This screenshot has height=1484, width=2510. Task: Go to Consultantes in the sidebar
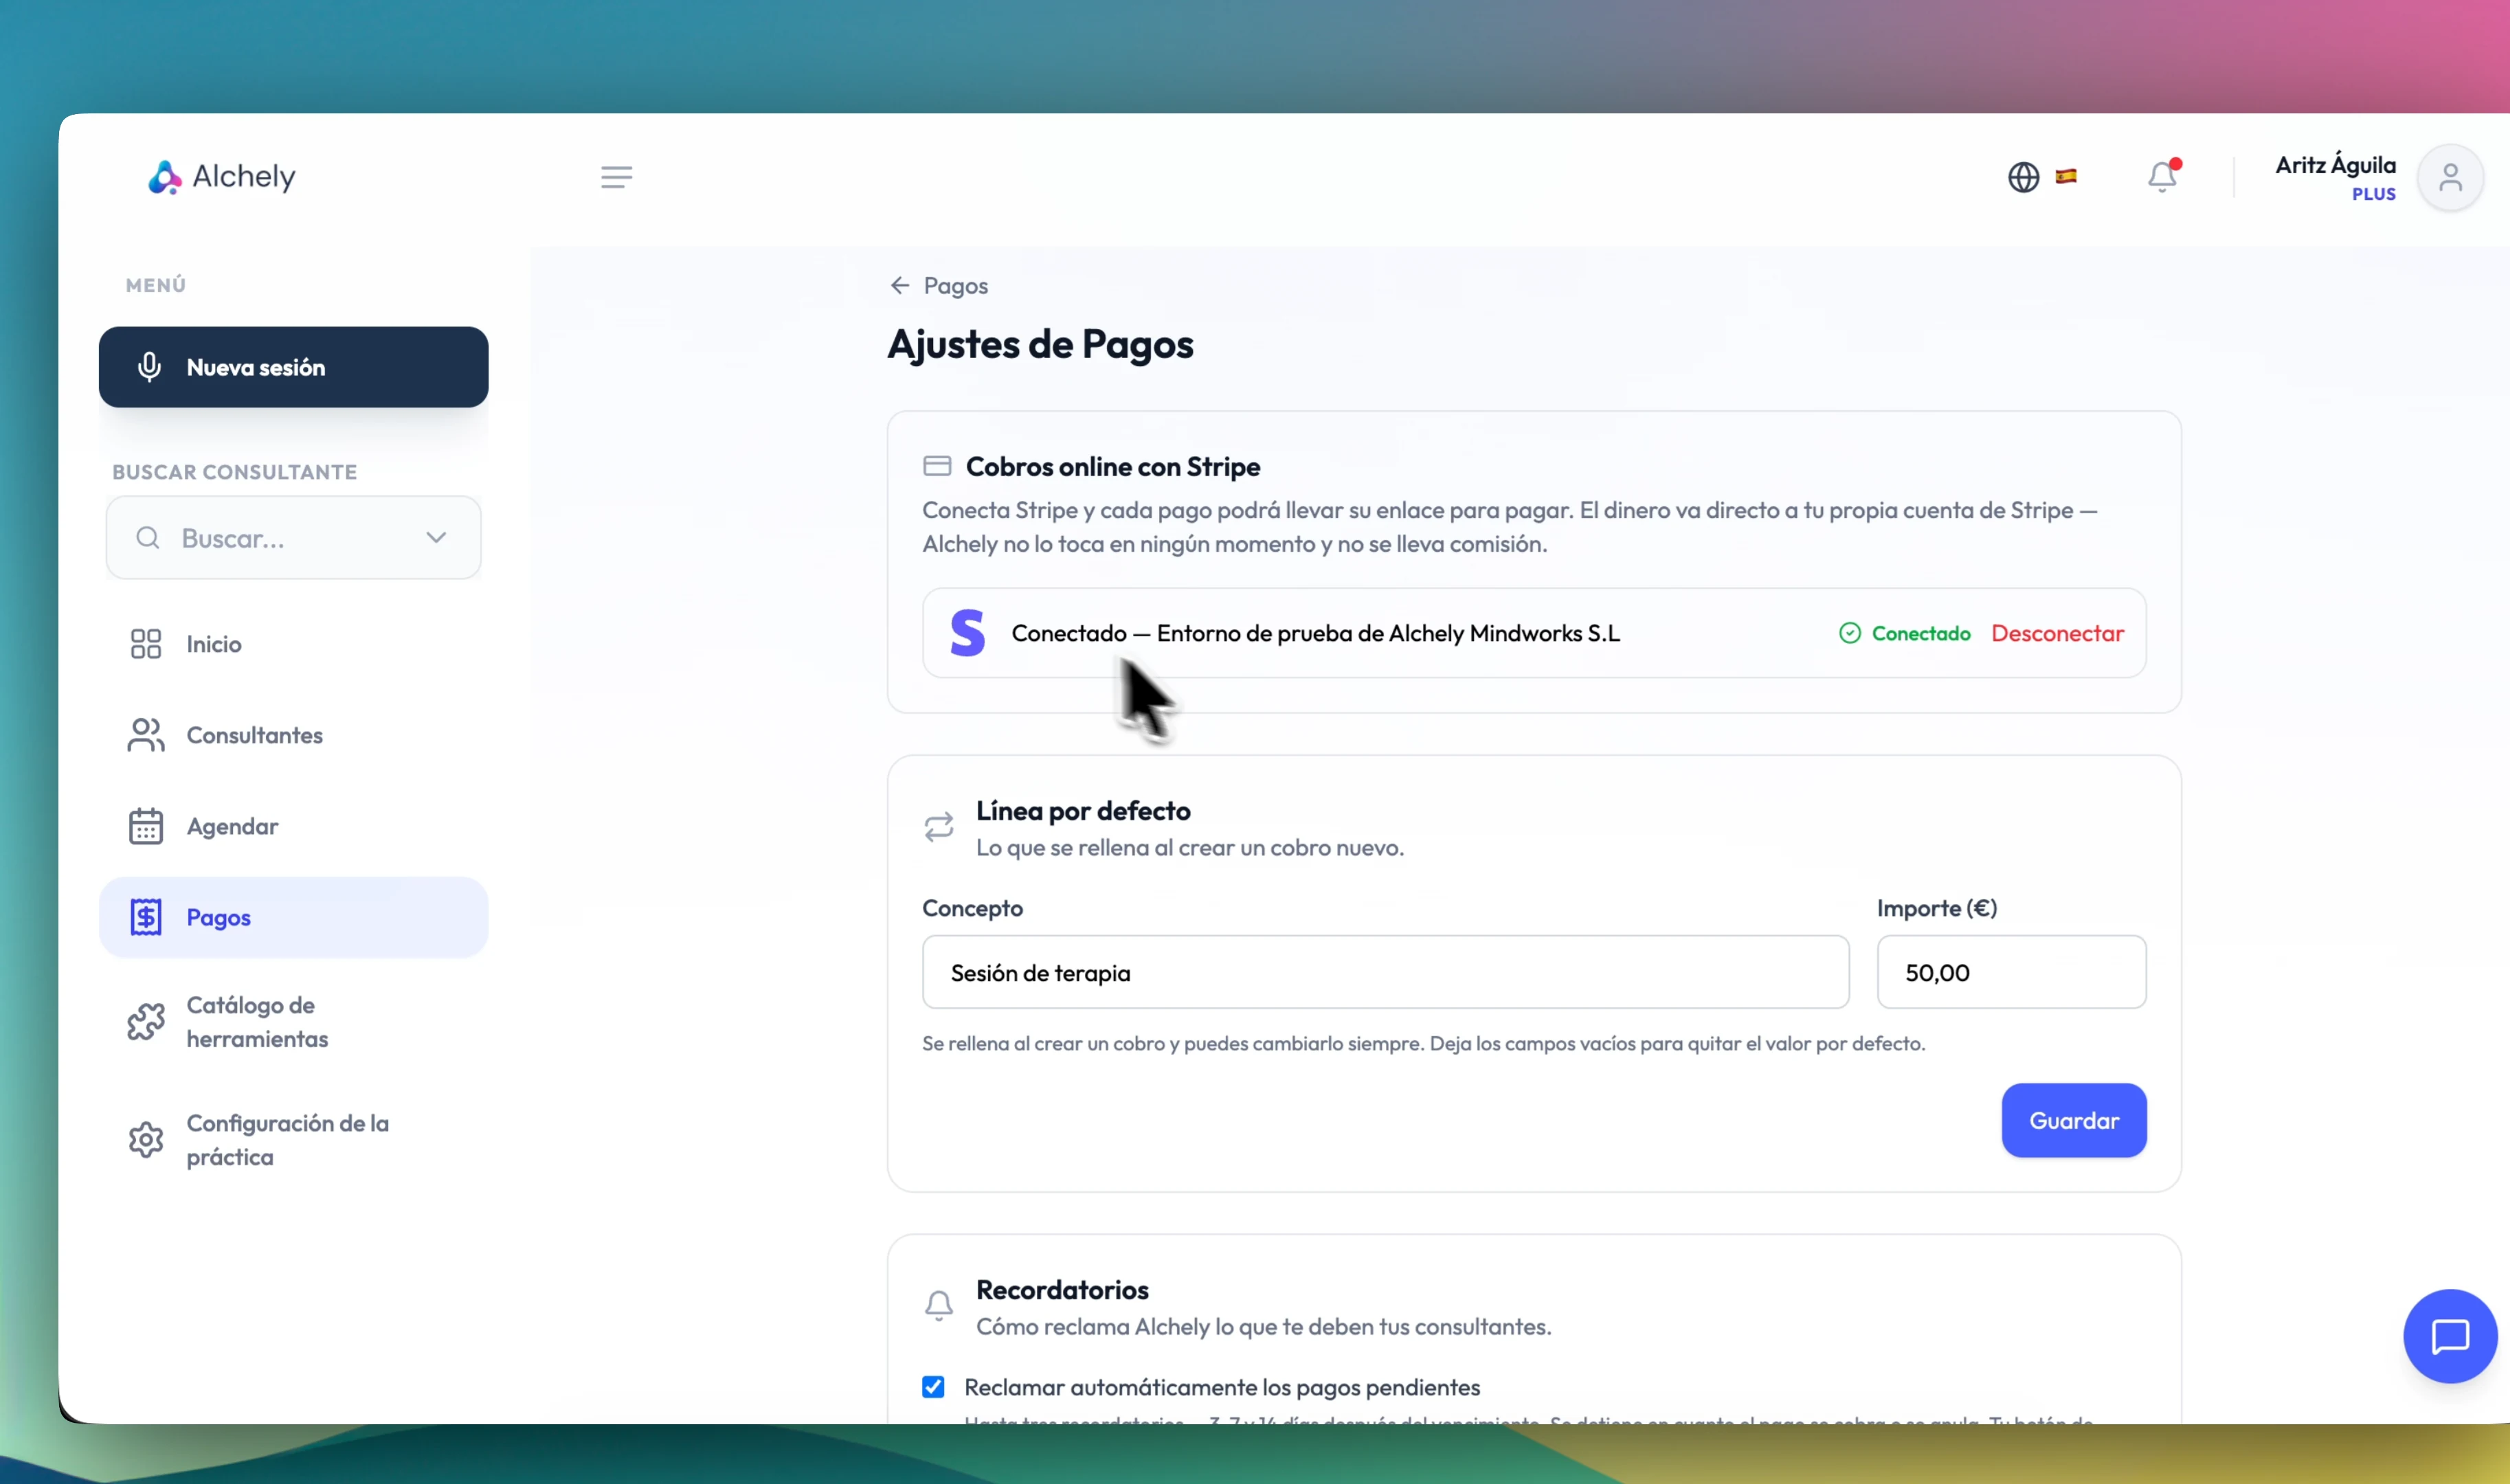tap(293, 735)
